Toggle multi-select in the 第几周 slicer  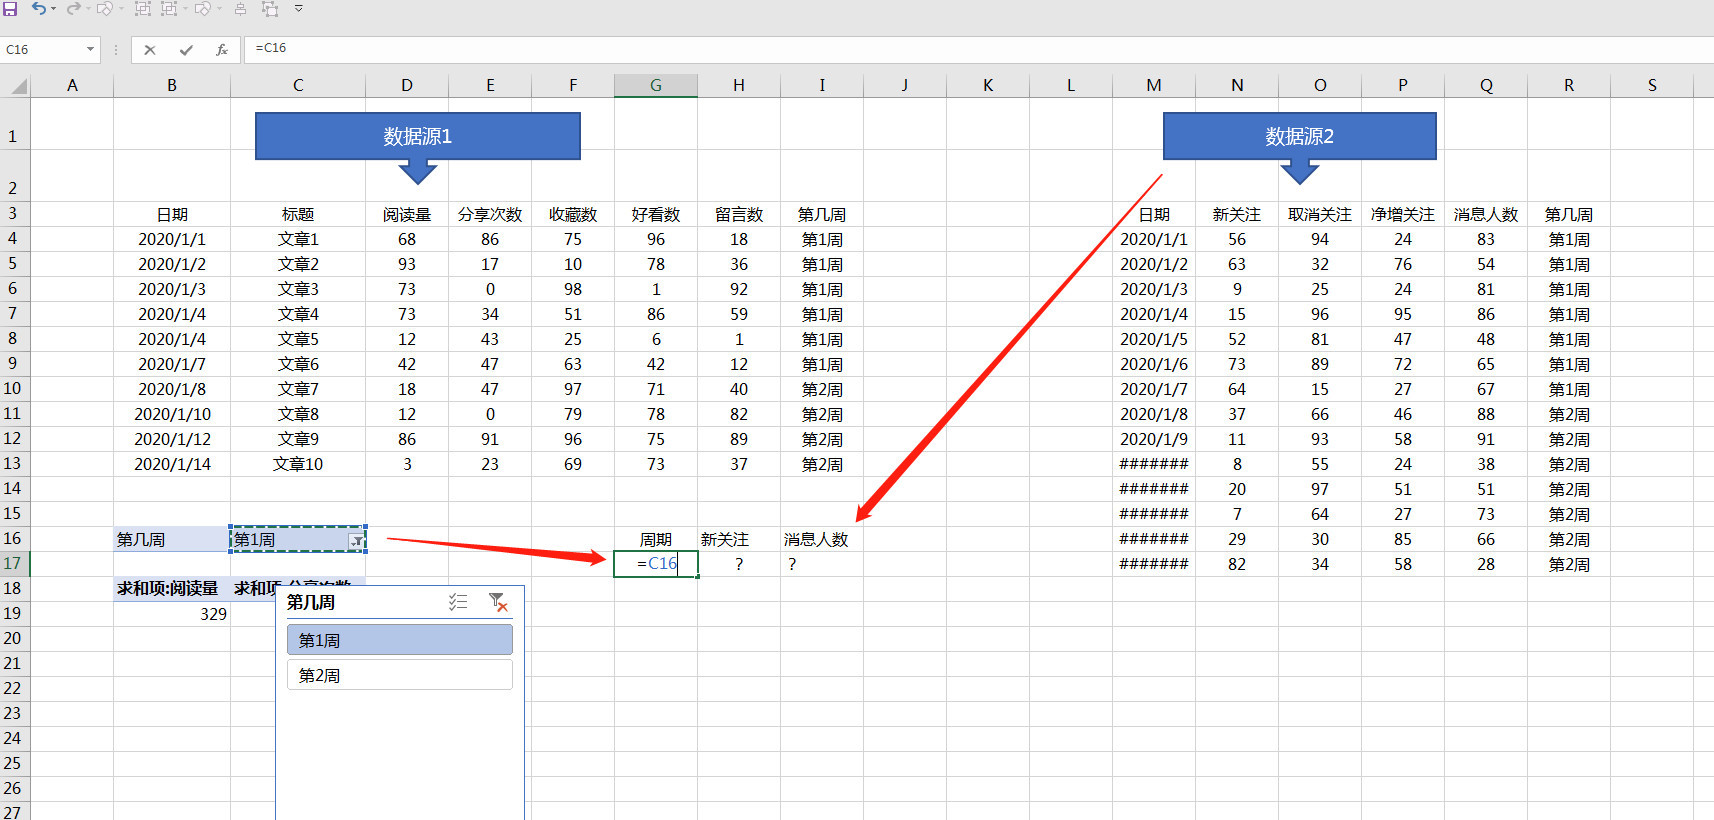pos(458,602)
